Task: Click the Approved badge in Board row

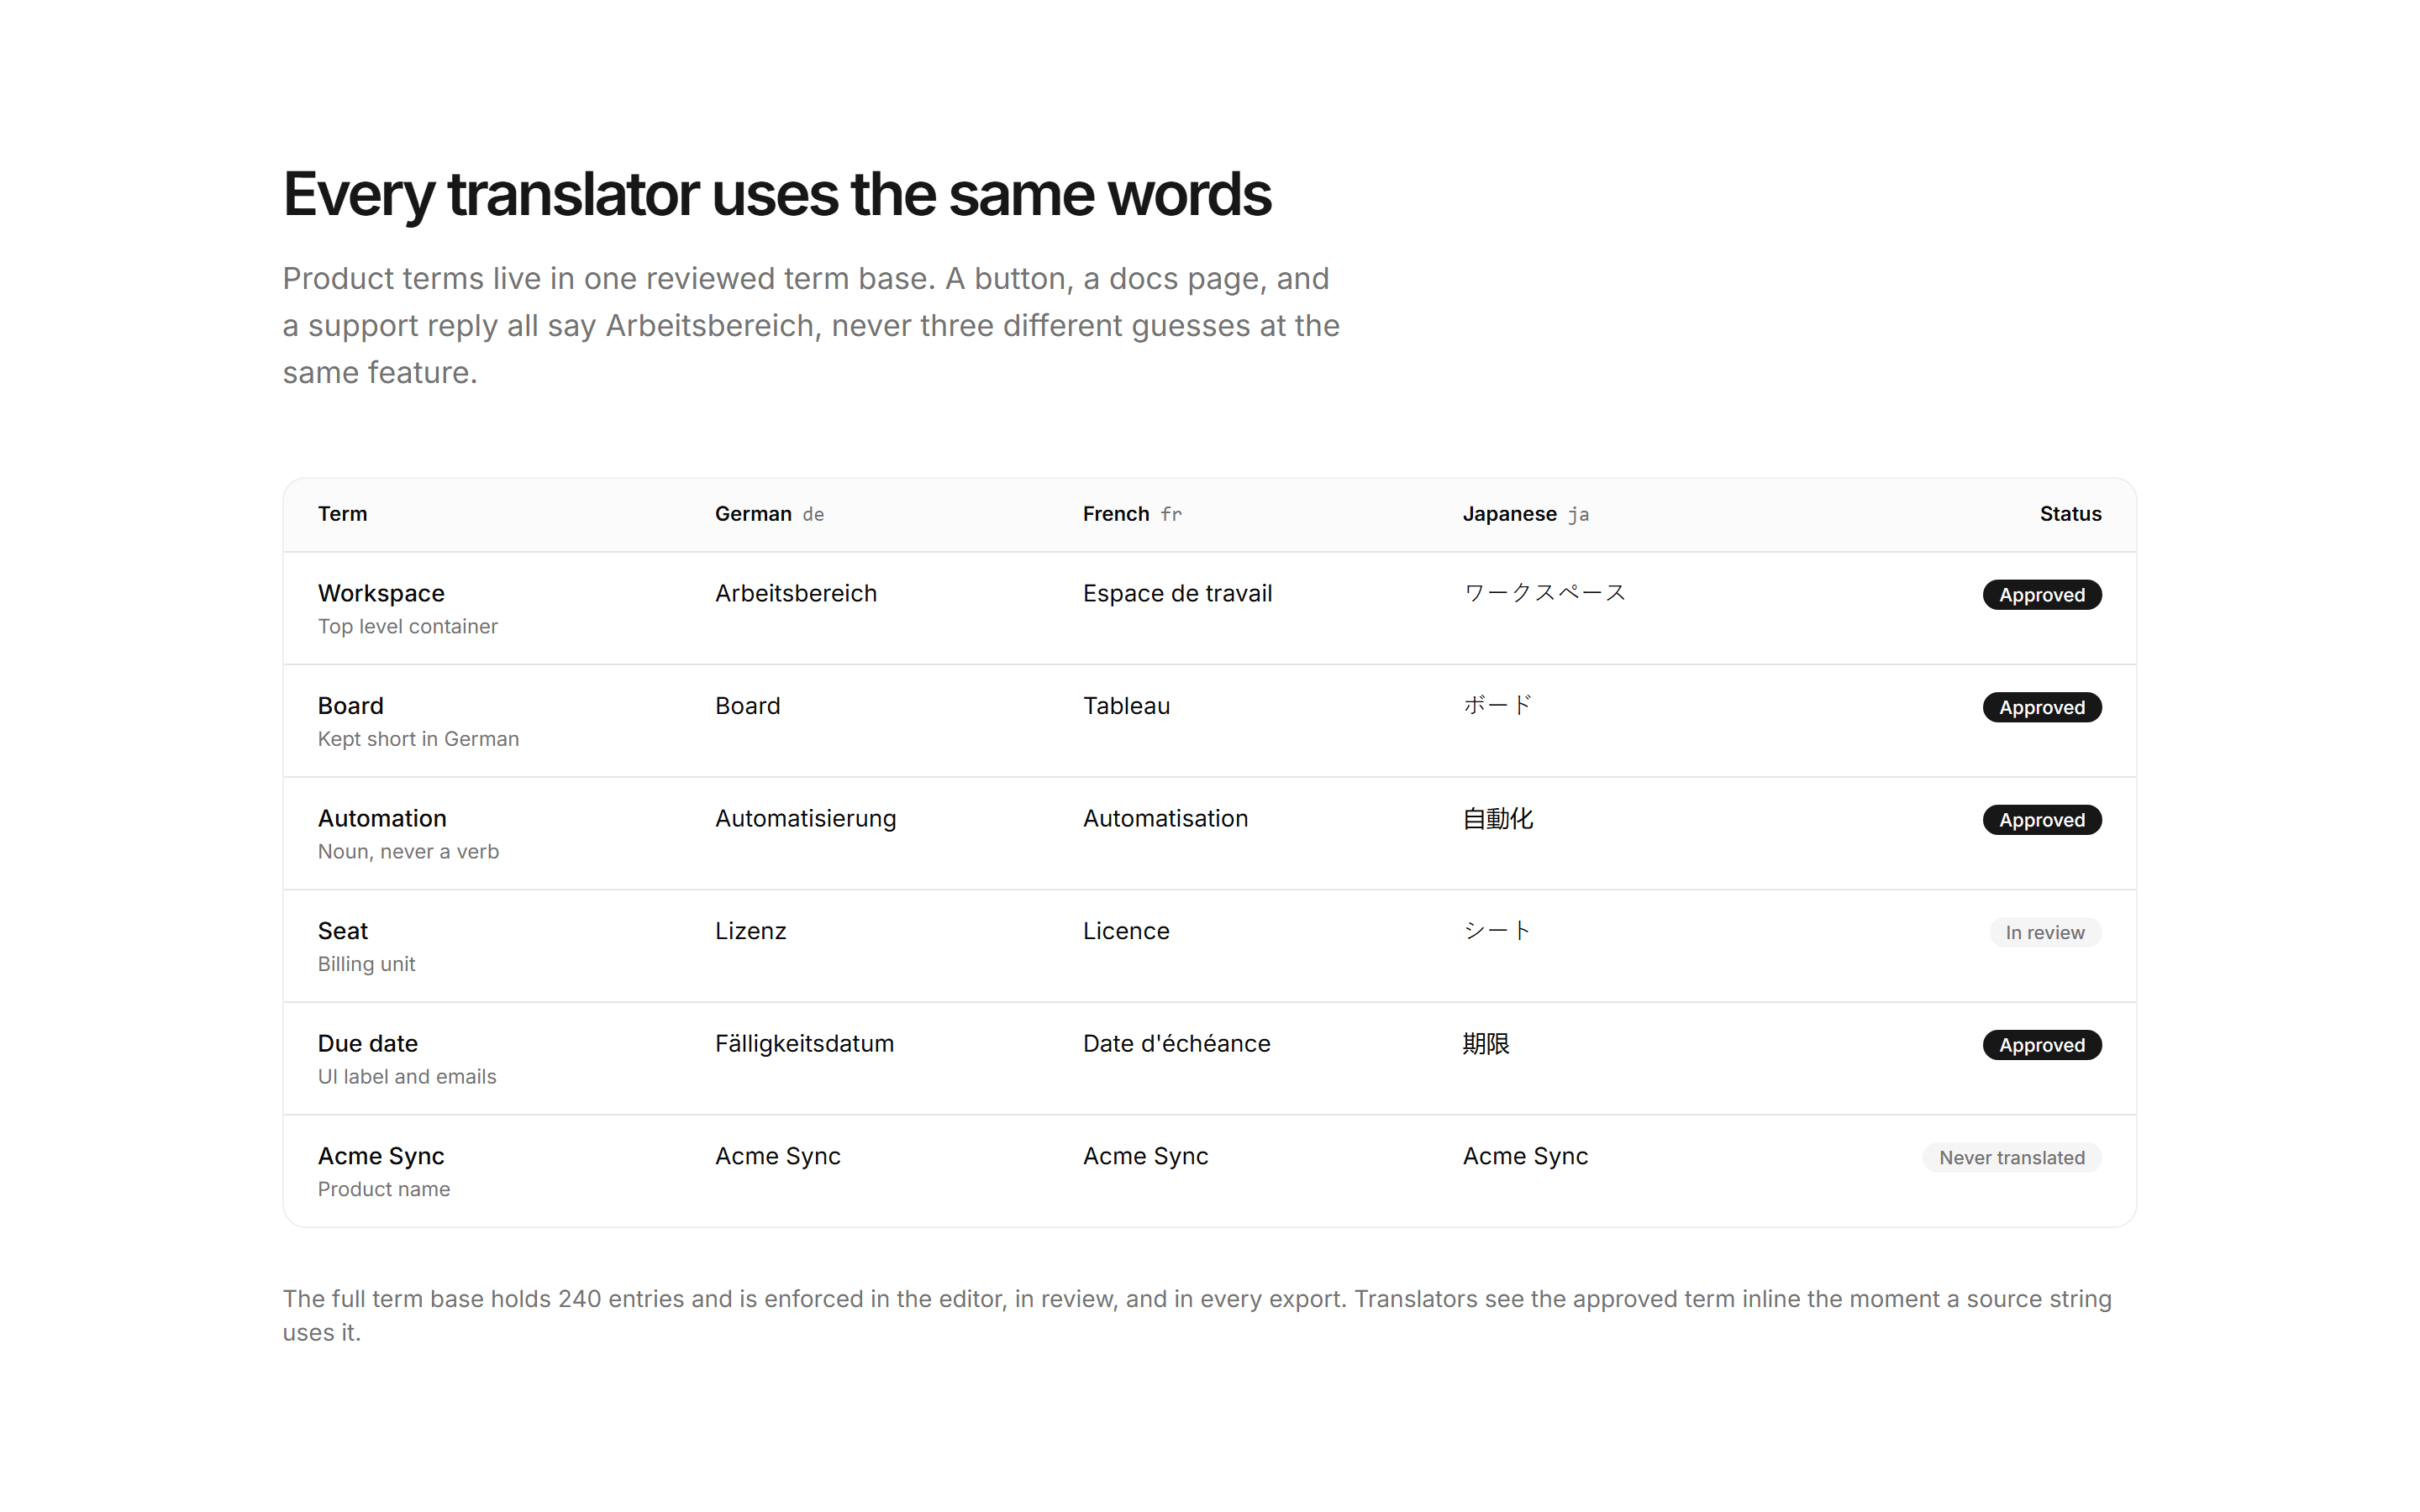Action: click(x=2042, y=707)
